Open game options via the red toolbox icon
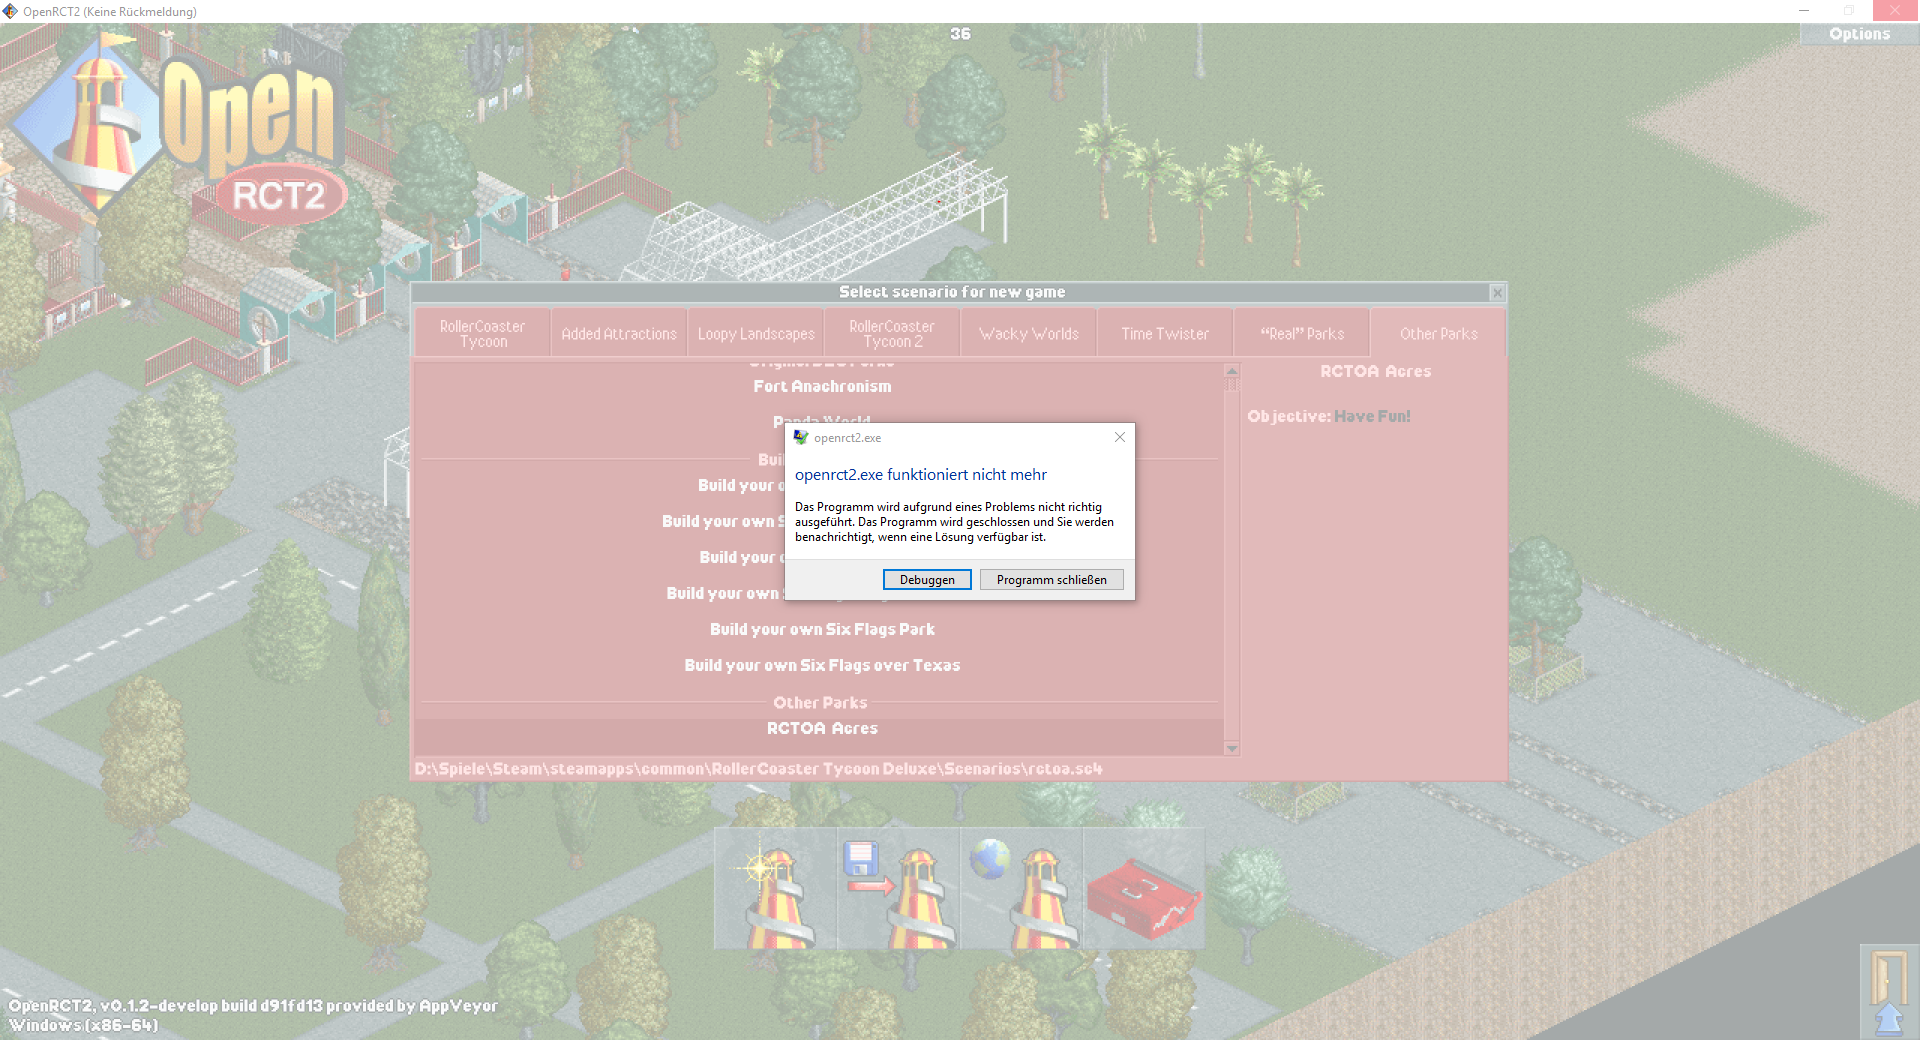1920x1040 pixels. click(x=1143, y=888)
